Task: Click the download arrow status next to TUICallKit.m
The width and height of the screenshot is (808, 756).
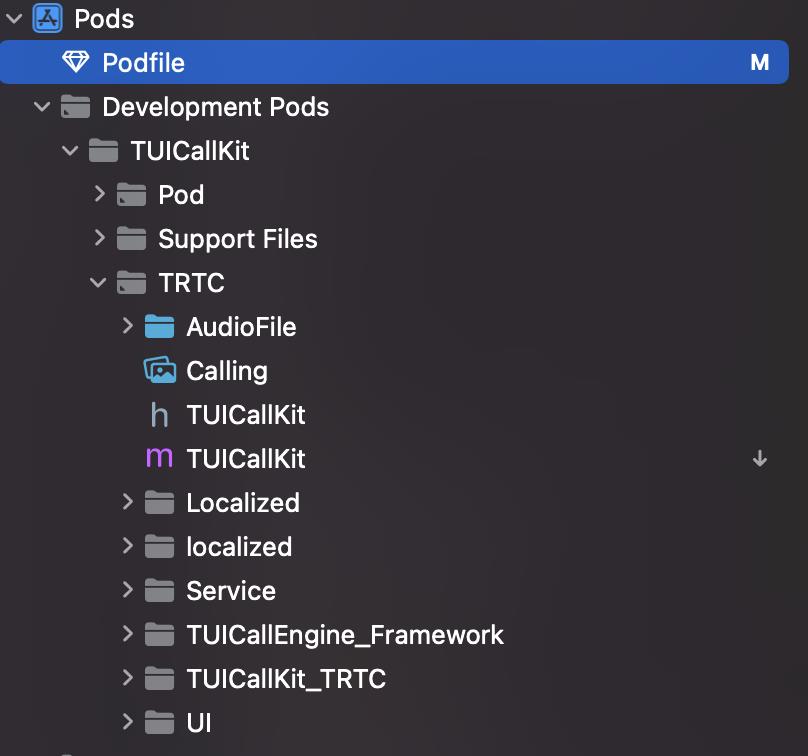Action: click(760, 458)
